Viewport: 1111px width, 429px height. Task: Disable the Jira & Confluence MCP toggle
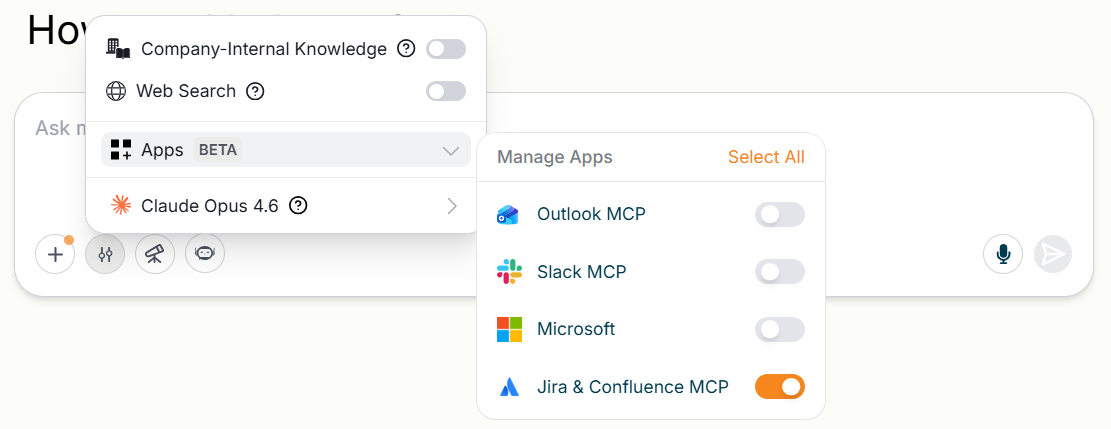pyautogui.click(x=779, y=387)
